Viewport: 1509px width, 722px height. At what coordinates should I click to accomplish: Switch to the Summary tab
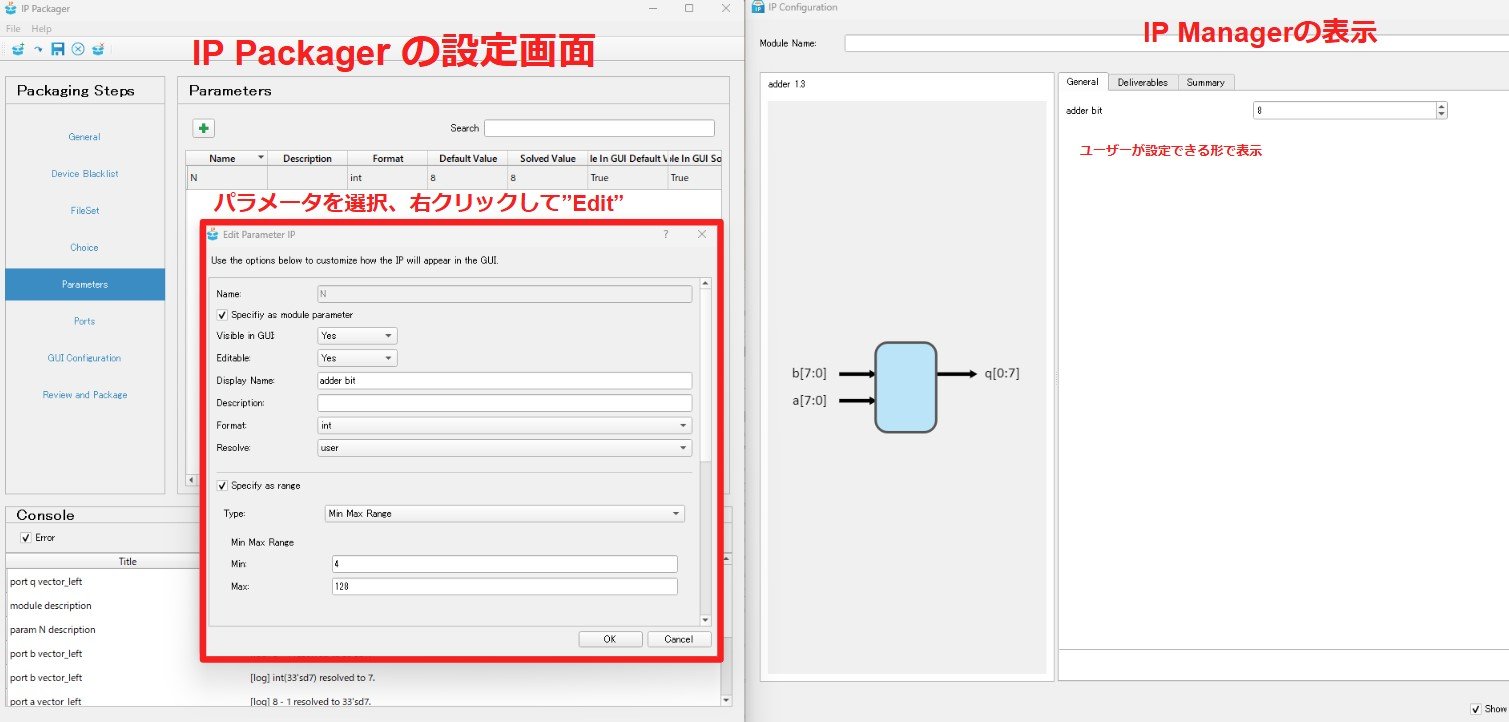click(1206, 83)
